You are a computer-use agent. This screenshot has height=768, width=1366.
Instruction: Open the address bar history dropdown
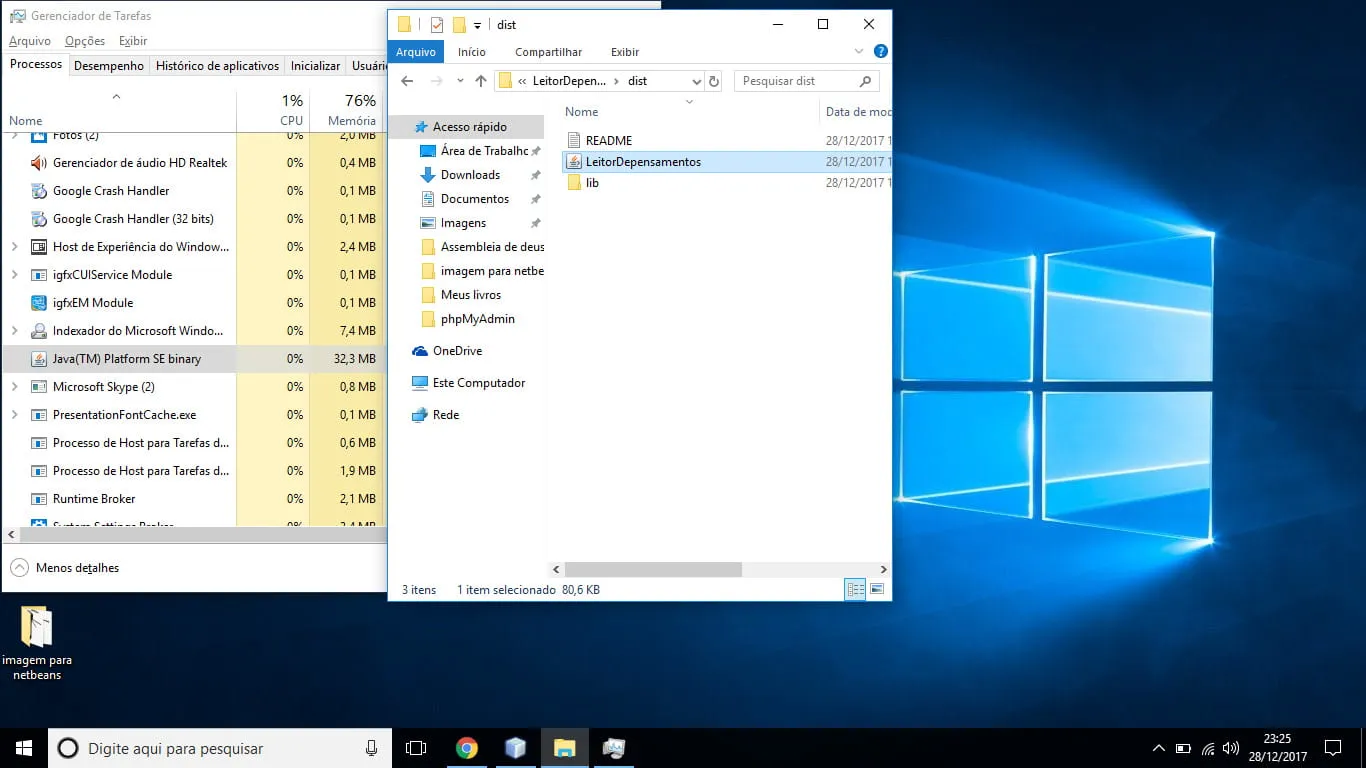coord(696,81)
